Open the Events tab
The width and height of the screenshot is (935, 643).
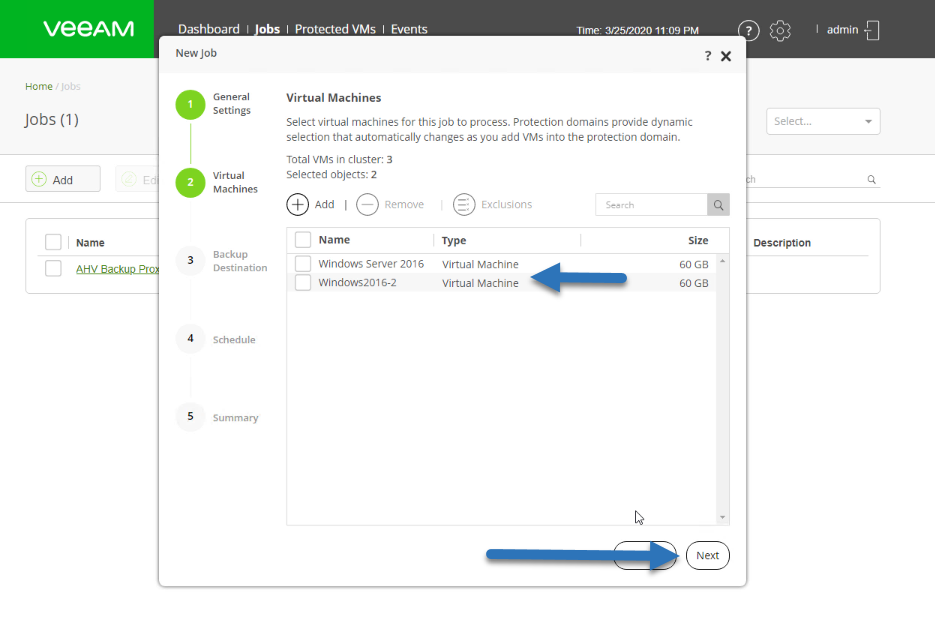tap(409, 29)
